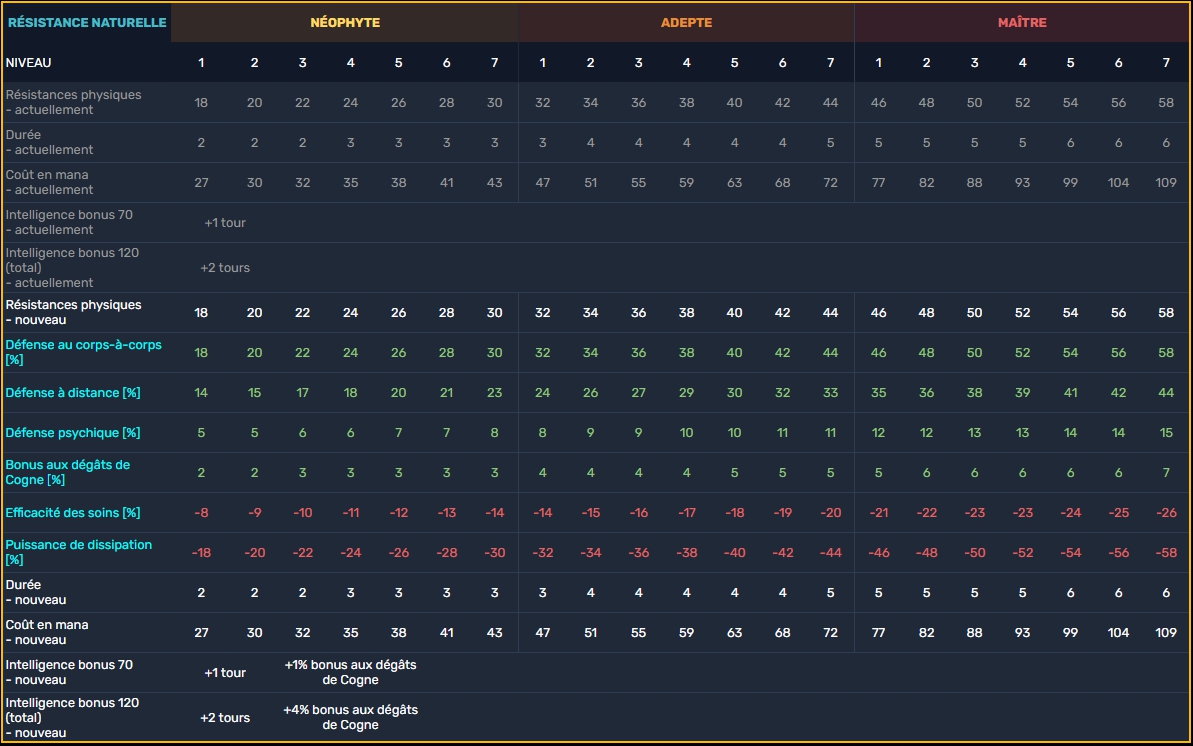The height and width of the screenshot is (746, 1193).
Task: Click 'Durée - nouveau' row label
Action: tap(36, 592)
